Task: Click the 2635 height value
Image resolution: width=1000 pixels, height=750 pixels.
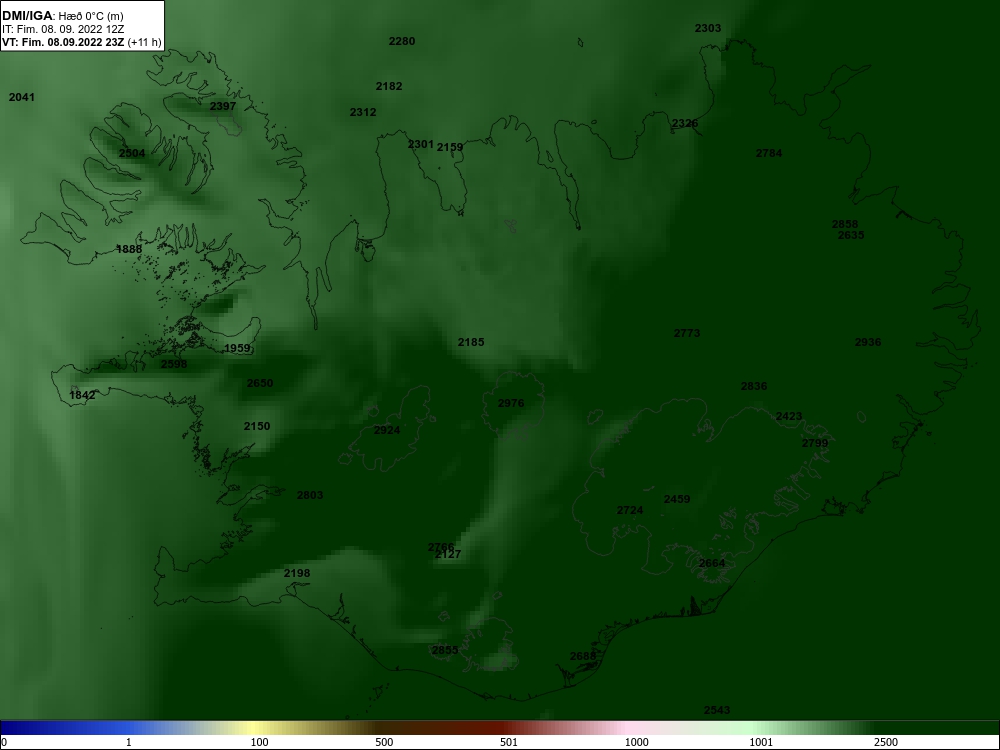Action: pyautogui.click(x=851, y=235)
